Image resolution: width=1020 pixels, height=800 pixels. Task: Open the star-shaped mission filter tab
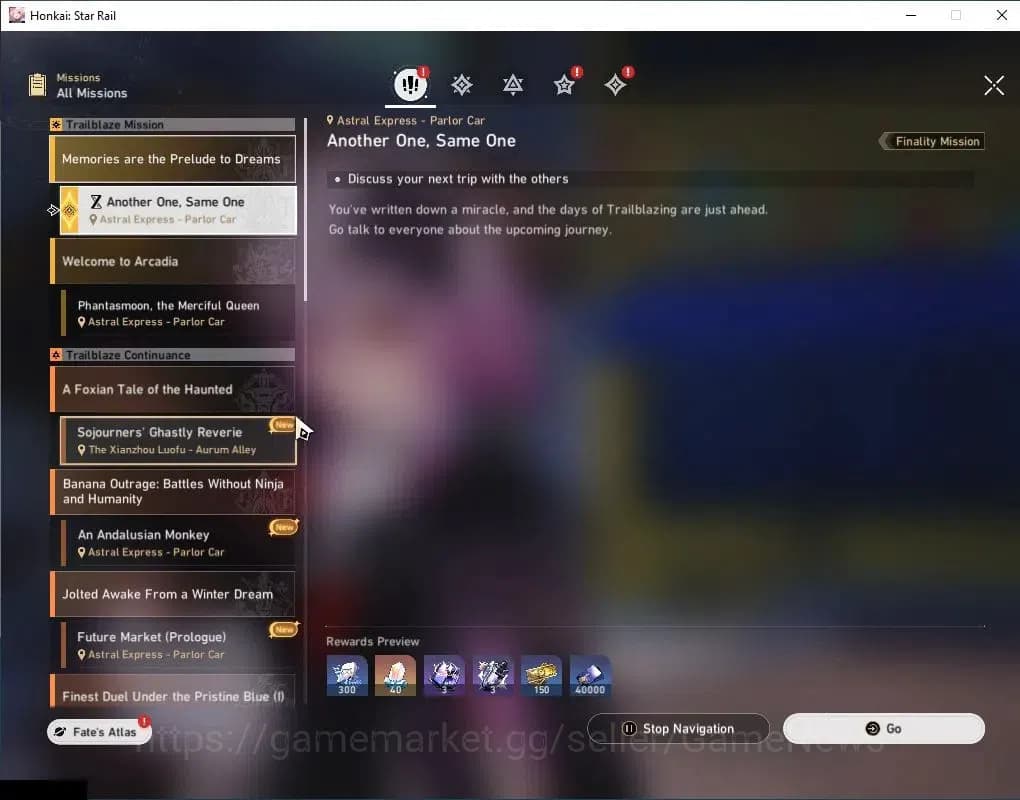point(564,85)
